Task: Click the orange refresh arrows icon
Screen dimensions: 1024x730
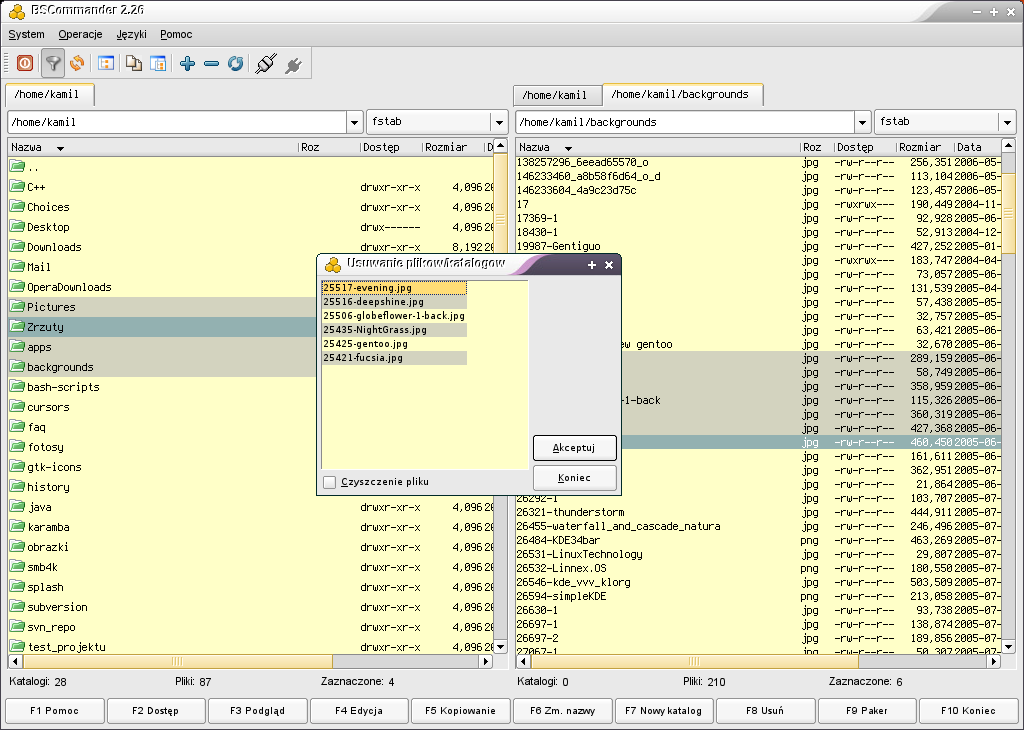Action: 77,63
